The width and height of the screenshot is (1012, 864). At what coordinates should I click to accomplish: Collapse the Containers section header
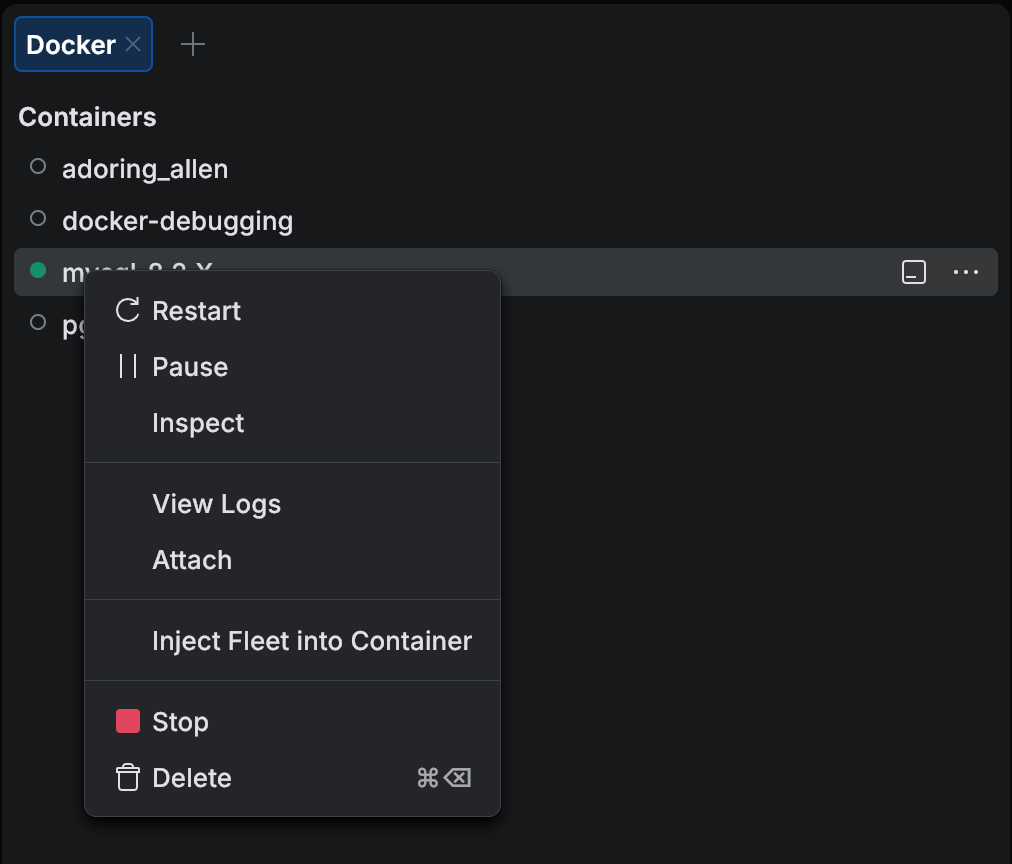pyautogui.click(x=87, y=117)
